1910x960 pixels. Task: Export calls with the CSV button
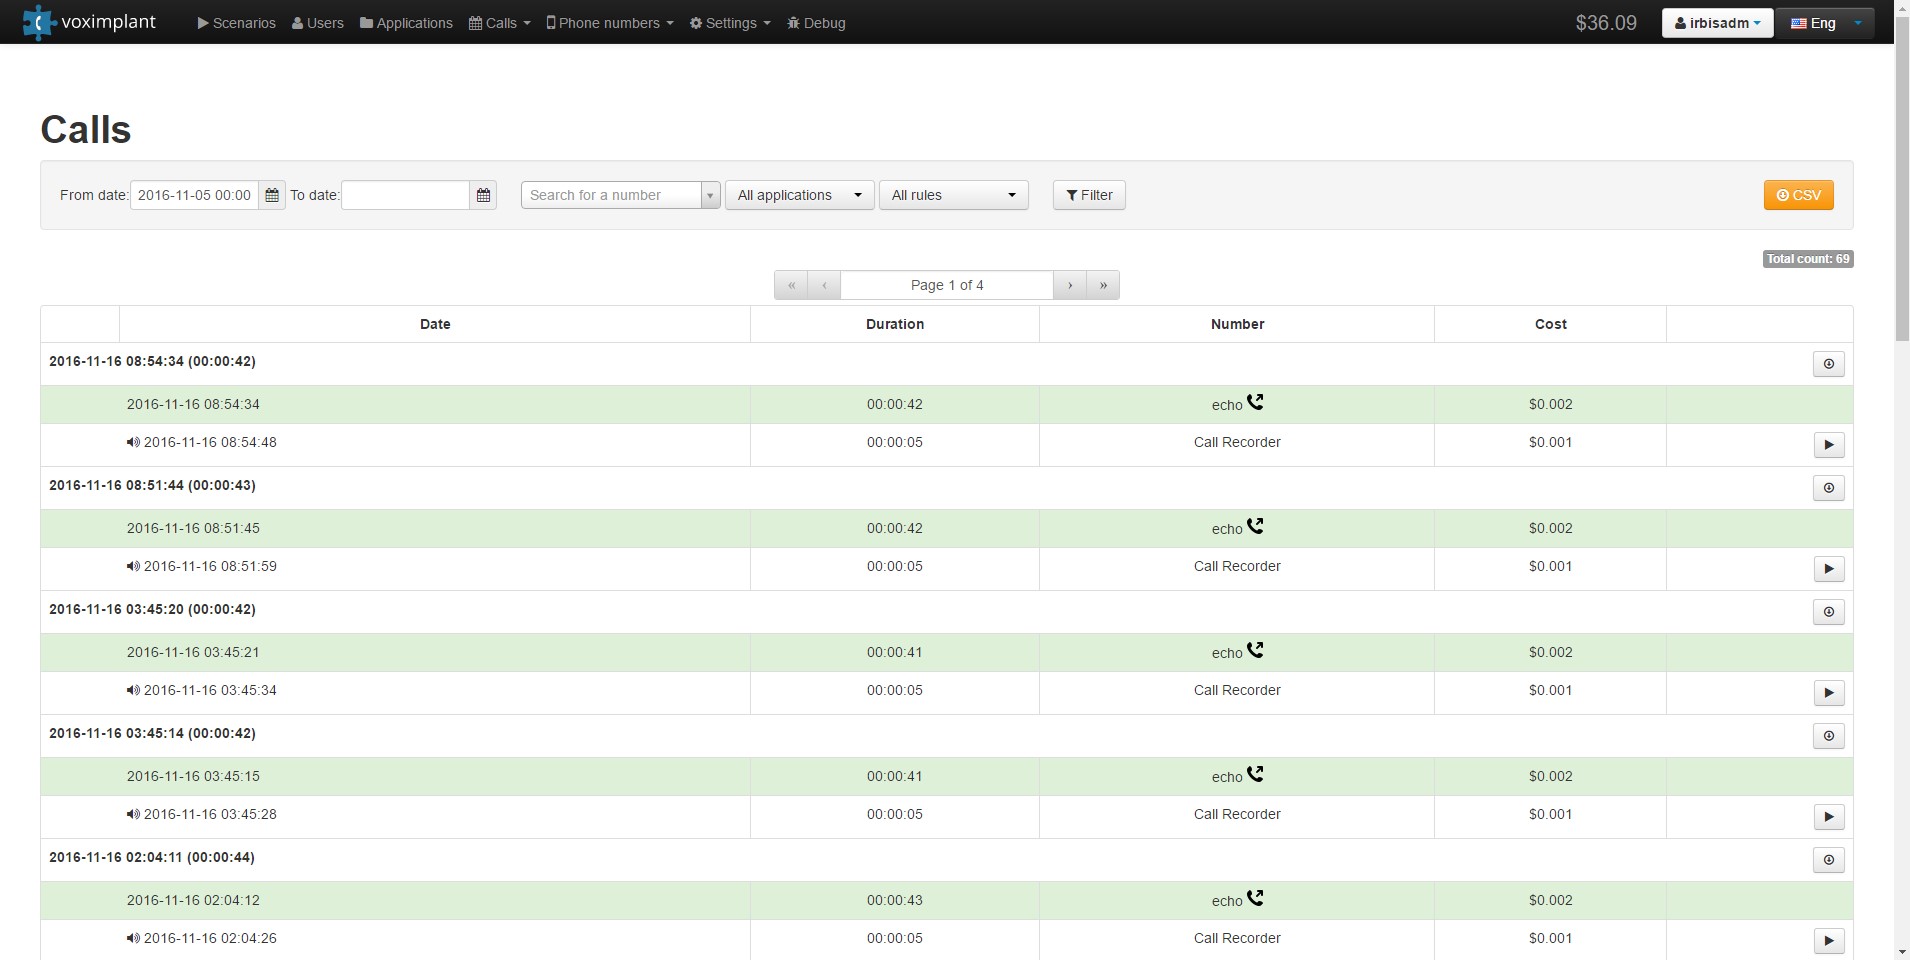[1798, 195]
